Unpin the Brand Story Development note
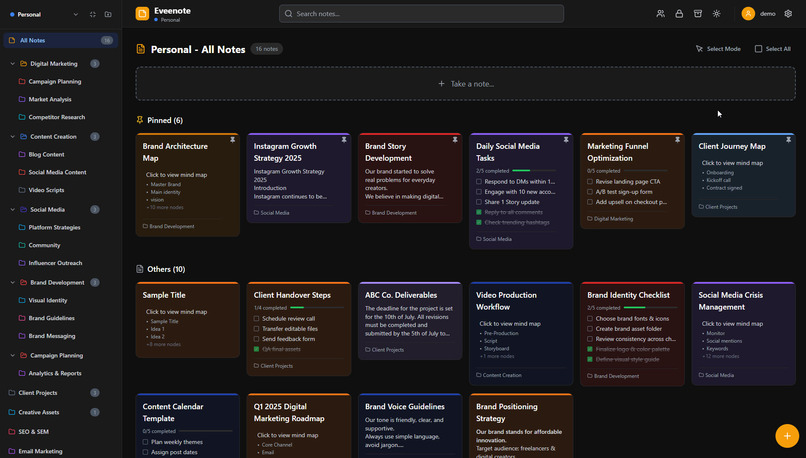The image size is (806, 458). point(455,140)
